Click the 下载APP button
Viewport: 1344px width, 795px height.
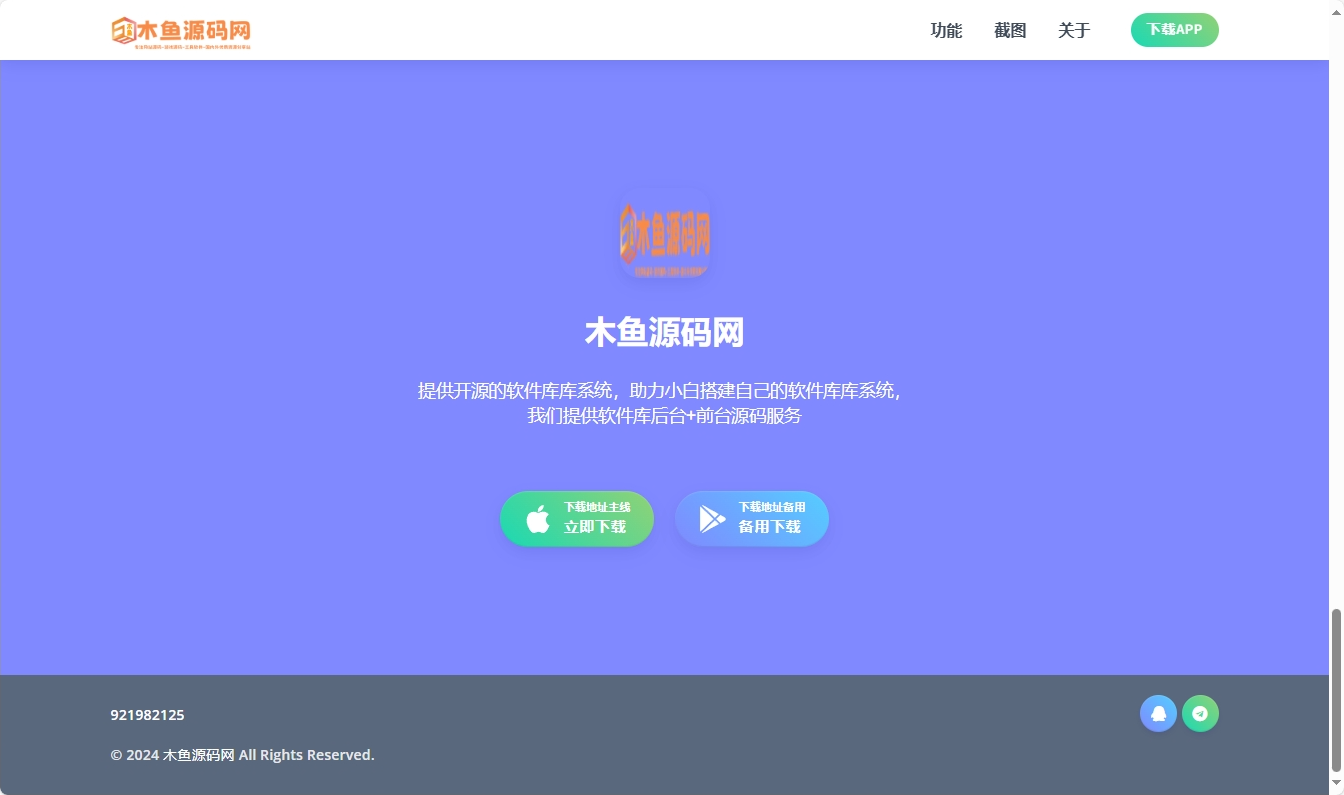(1174, 30)
